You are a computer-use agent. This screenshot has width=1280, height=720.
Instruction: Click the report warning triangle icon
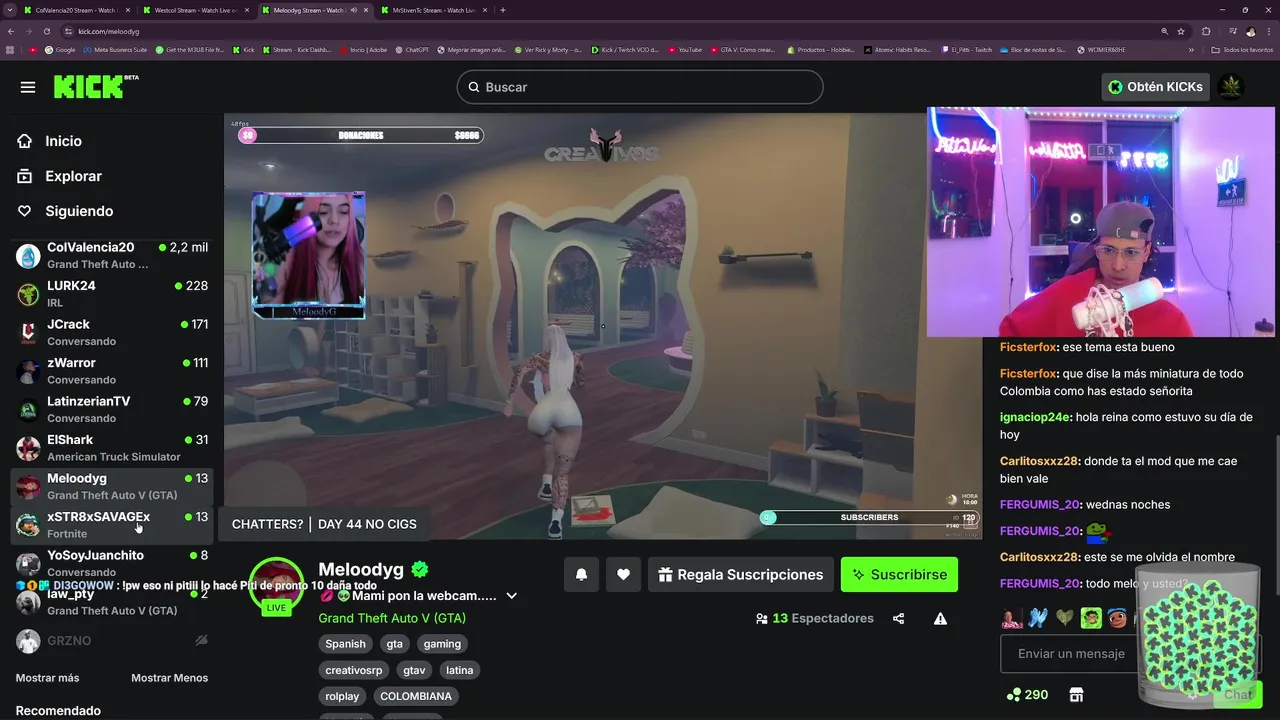click(x=940, y=619)
